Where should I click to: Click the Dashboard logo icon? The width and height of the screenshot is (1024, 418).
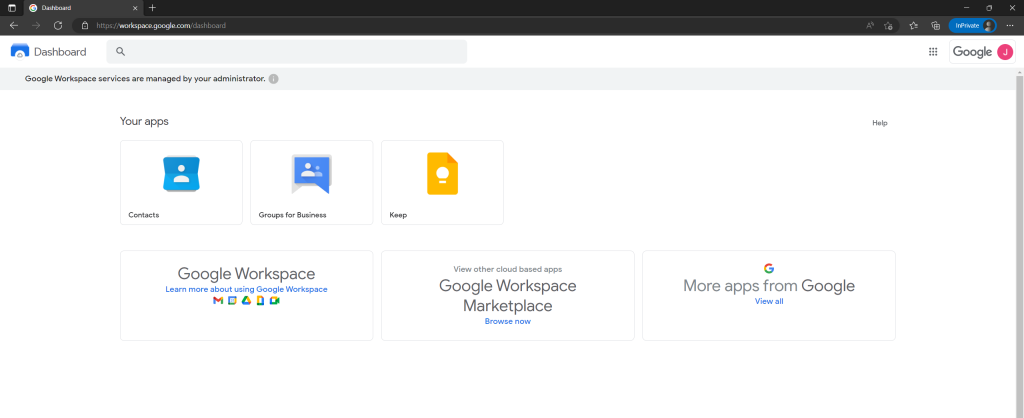[x=20, y=52]
